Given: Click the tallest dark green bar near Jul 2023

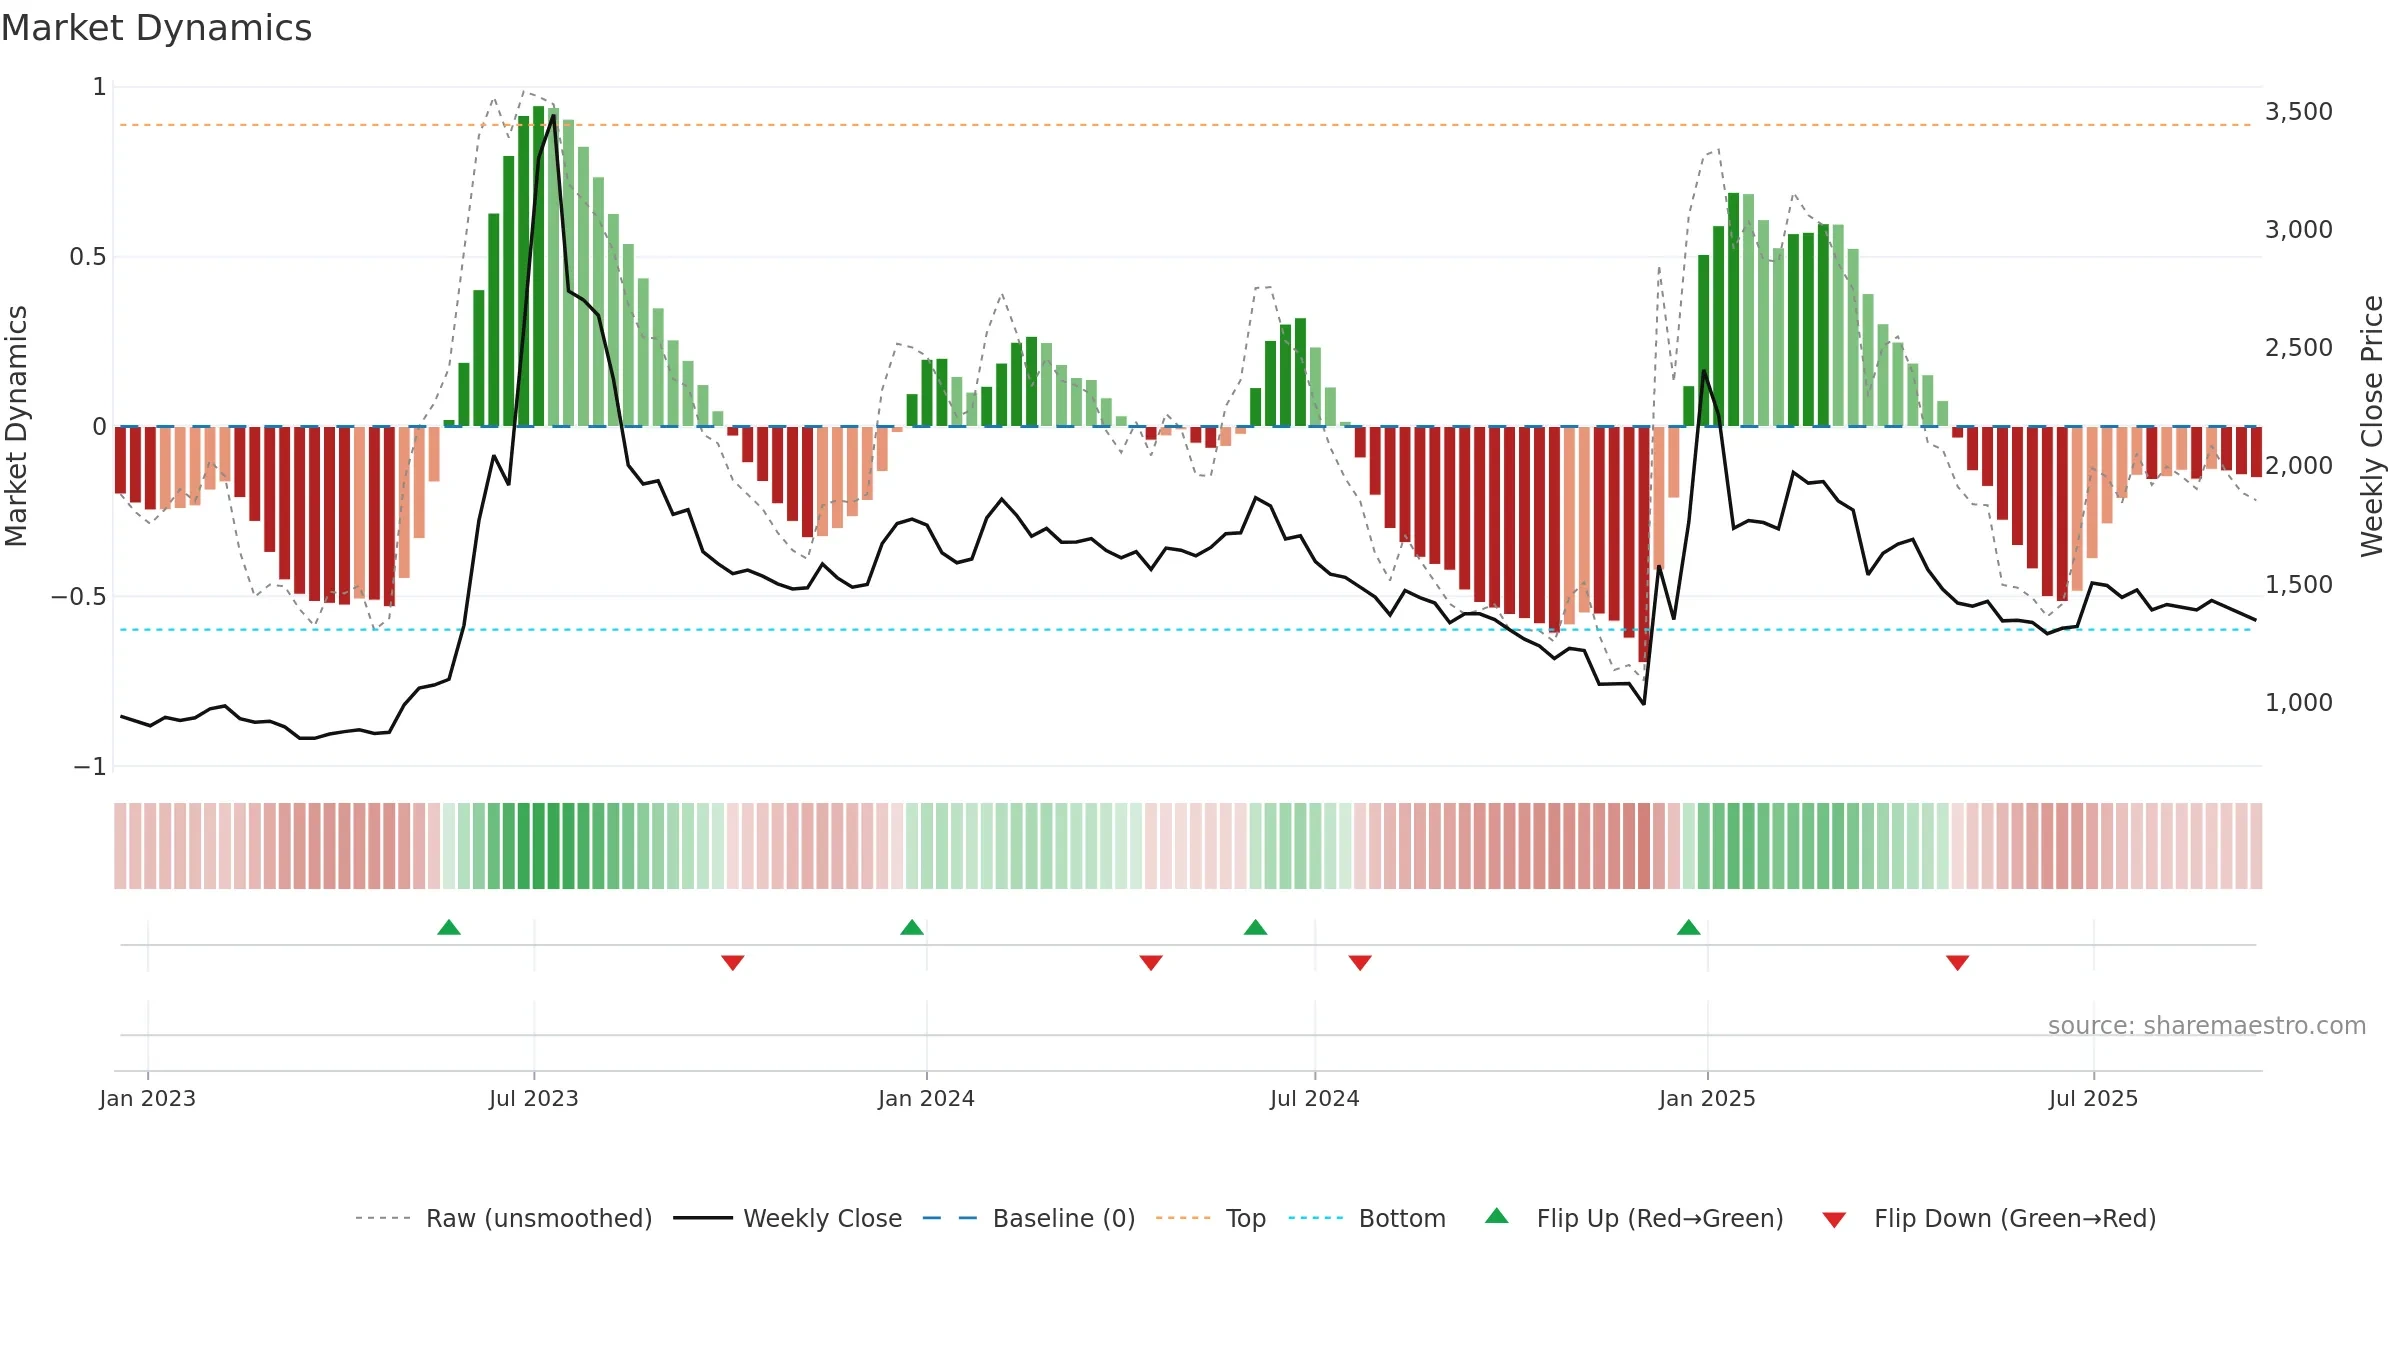Looking at the screenshot, I should click(539, 266).
